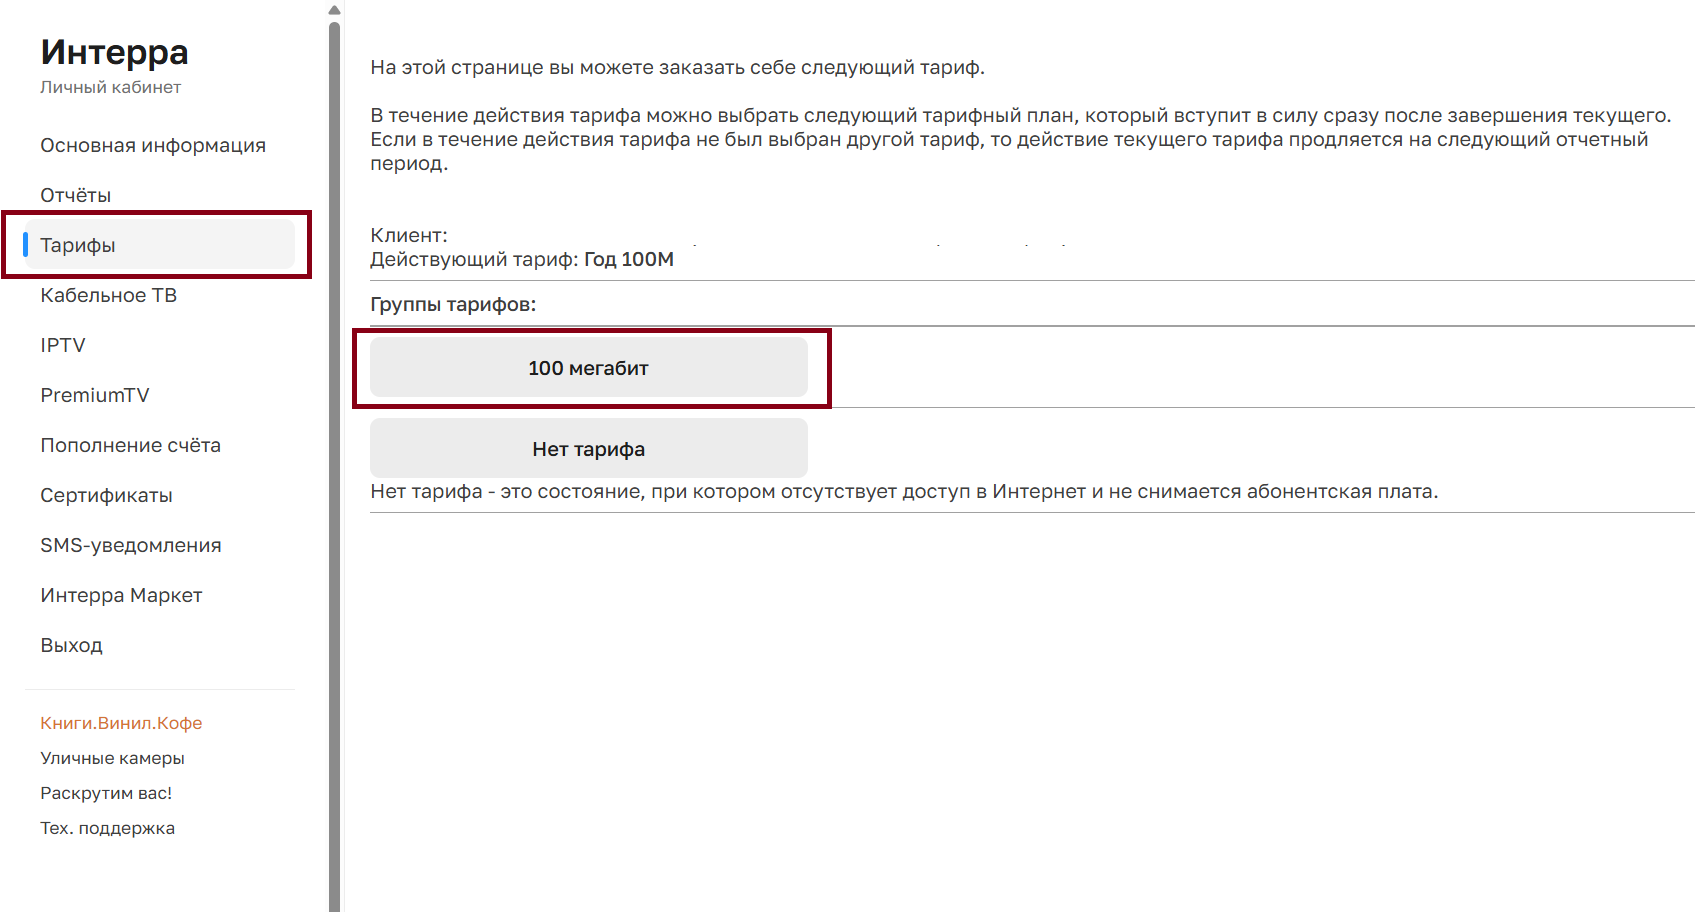This screenshot has width=1702, height=912.
Task: Navigate to IPTV section
Action: (x=63, y=346)
